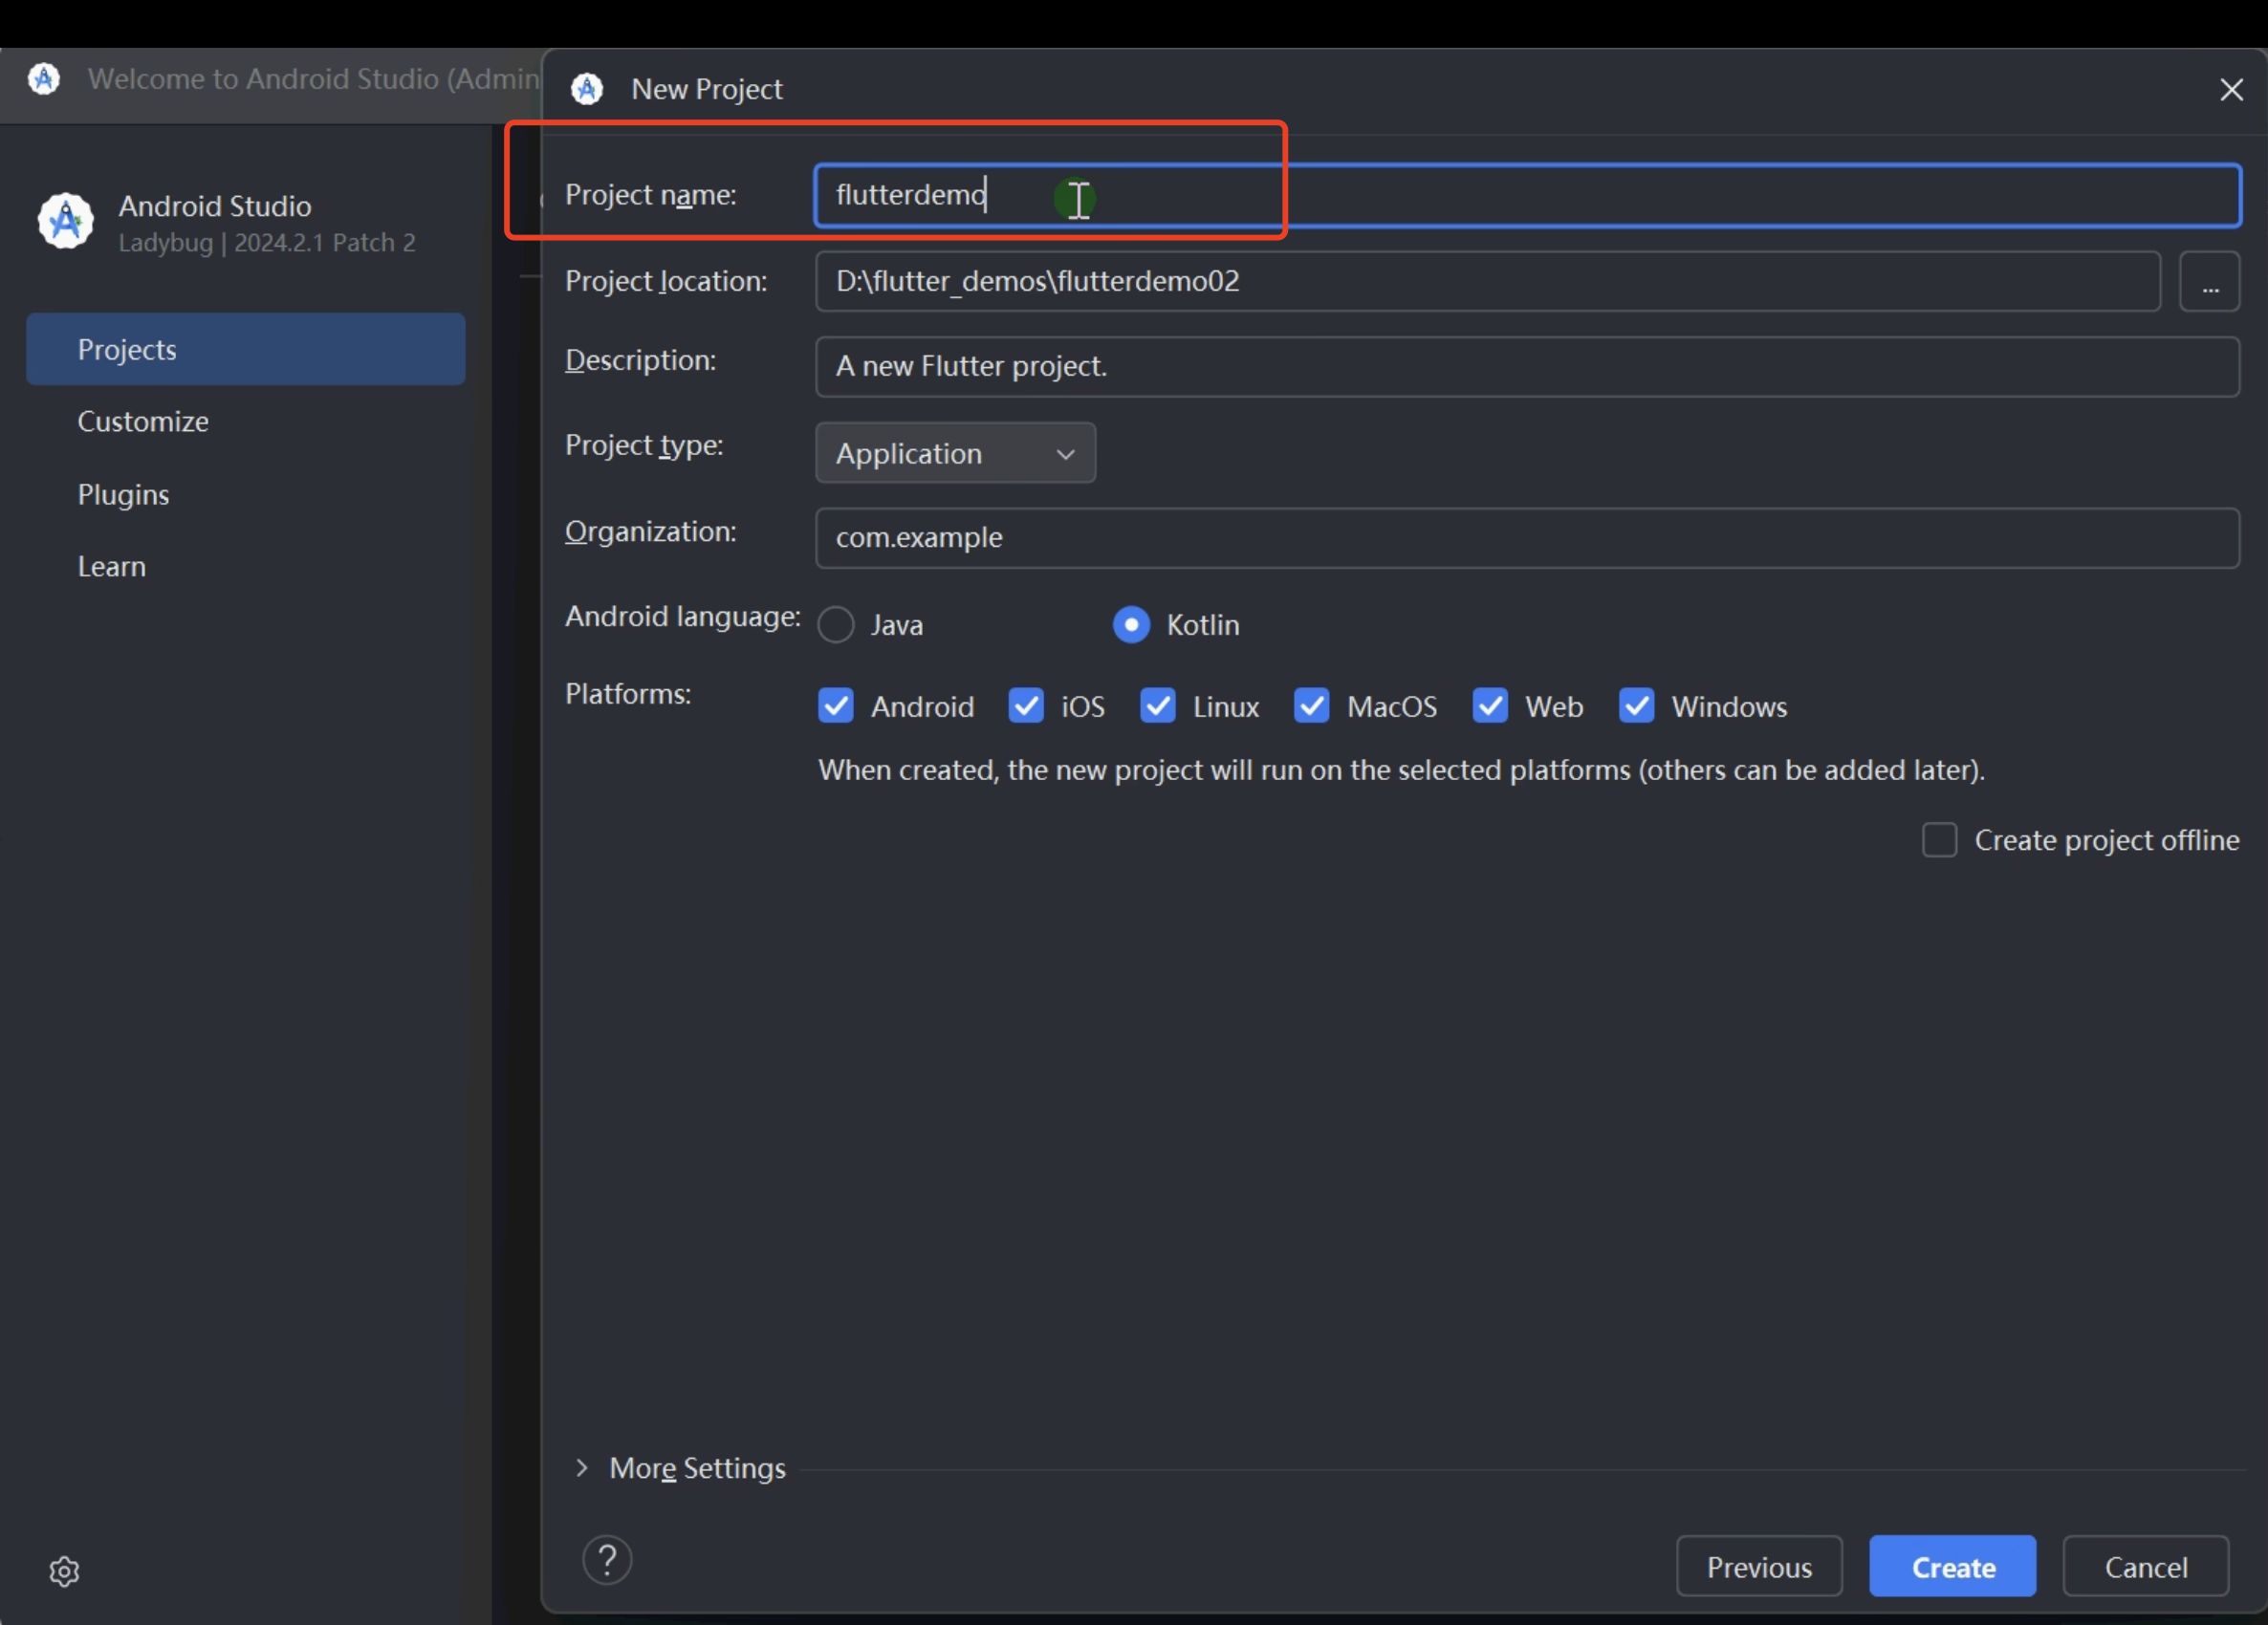Enable Create project offline checkbox
Viewport: 2268px width, 1625px height.
point(1939,840)
